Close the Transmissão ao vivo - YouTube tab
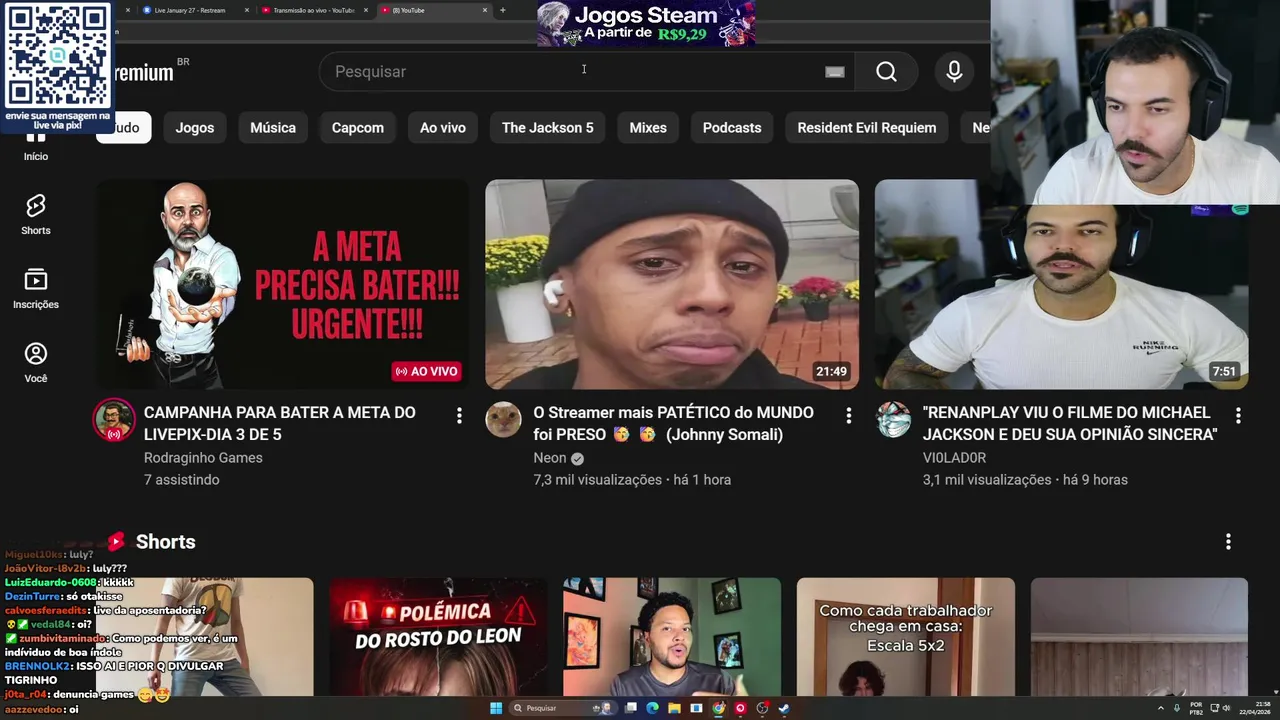The height and width of the screenshot is (720, 1280). click(x=366, y=10)
